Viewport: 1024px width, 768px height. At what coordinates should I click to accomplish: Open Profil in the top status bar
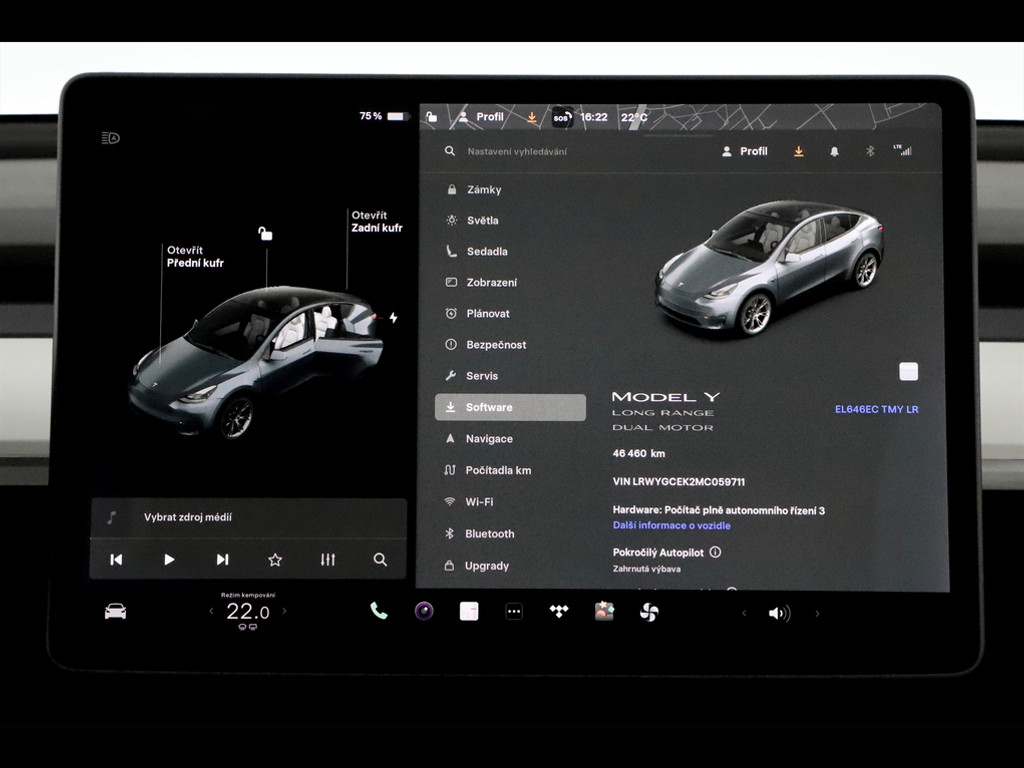pos(481,117)
